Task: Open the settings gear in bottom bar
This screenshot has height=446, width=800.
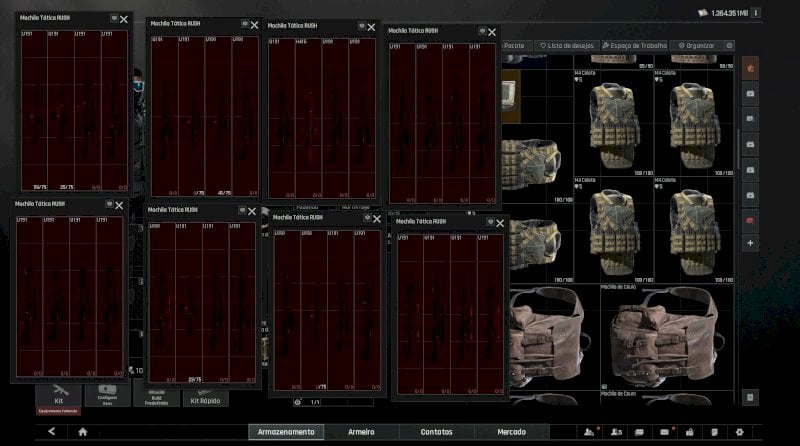Action: coord(739,432)
